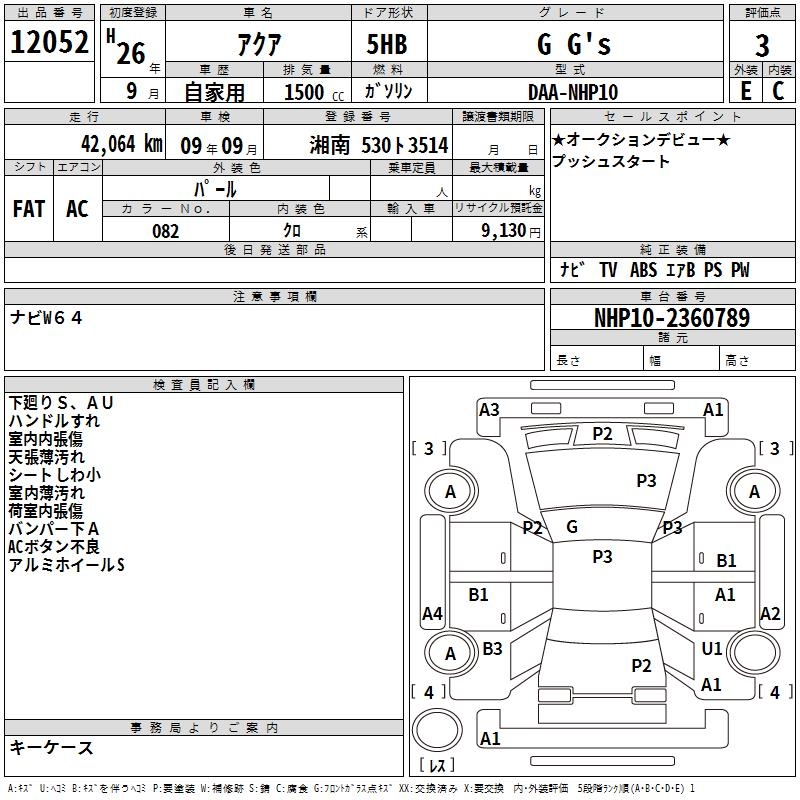This screenshot has width=800, height=800.
Task: Click vehicle history 自家用
Action: point(214,92)
